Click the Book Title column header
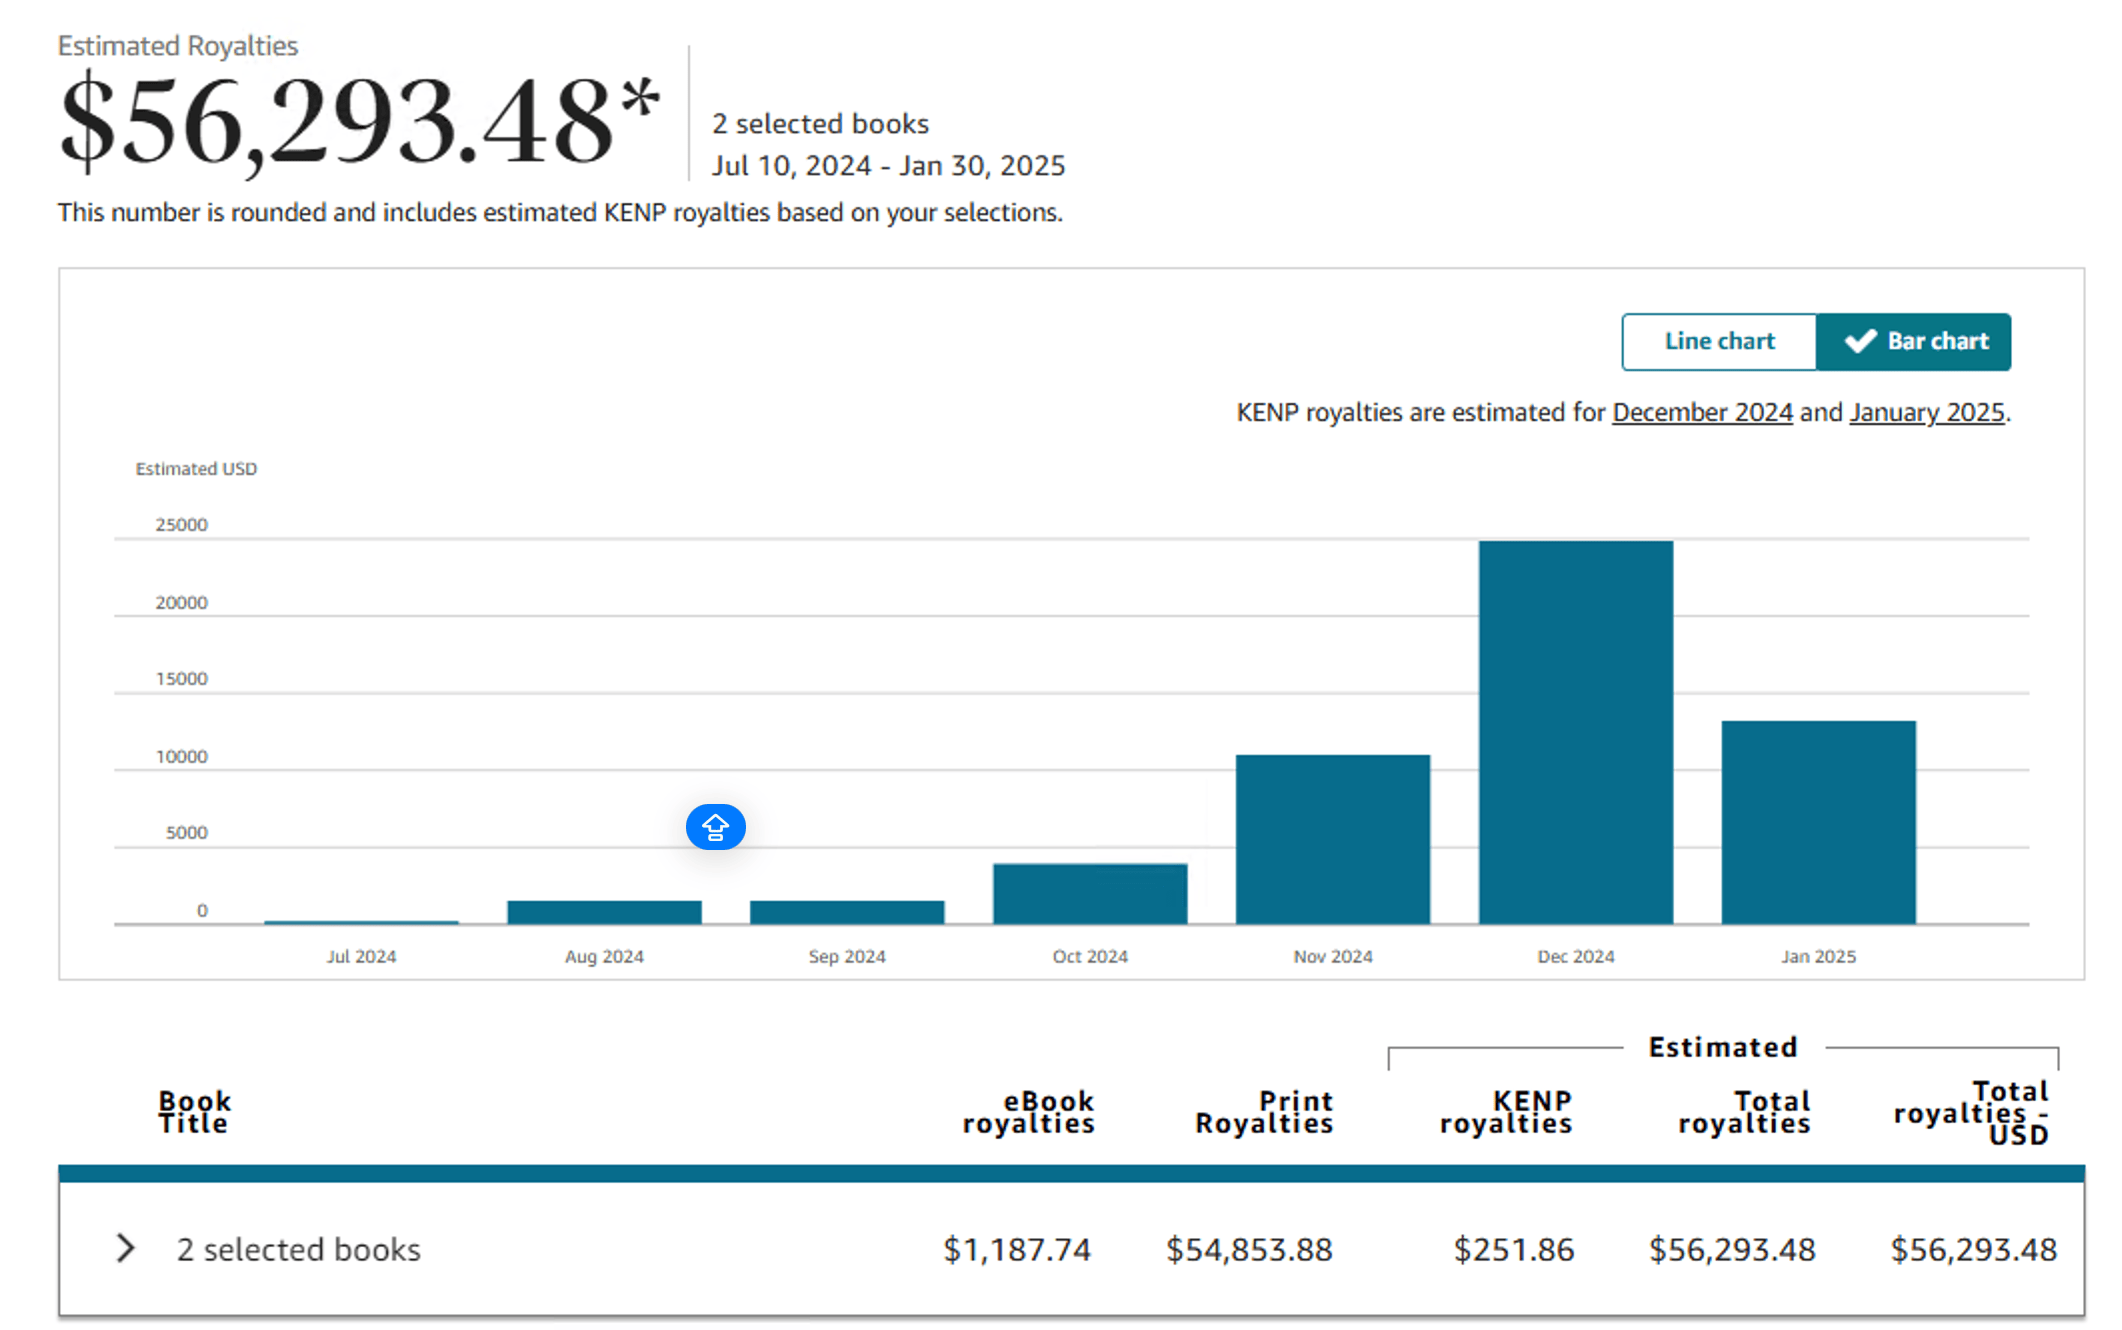The height and width of the screenshot is (1330, 2122). (194, 1112)
